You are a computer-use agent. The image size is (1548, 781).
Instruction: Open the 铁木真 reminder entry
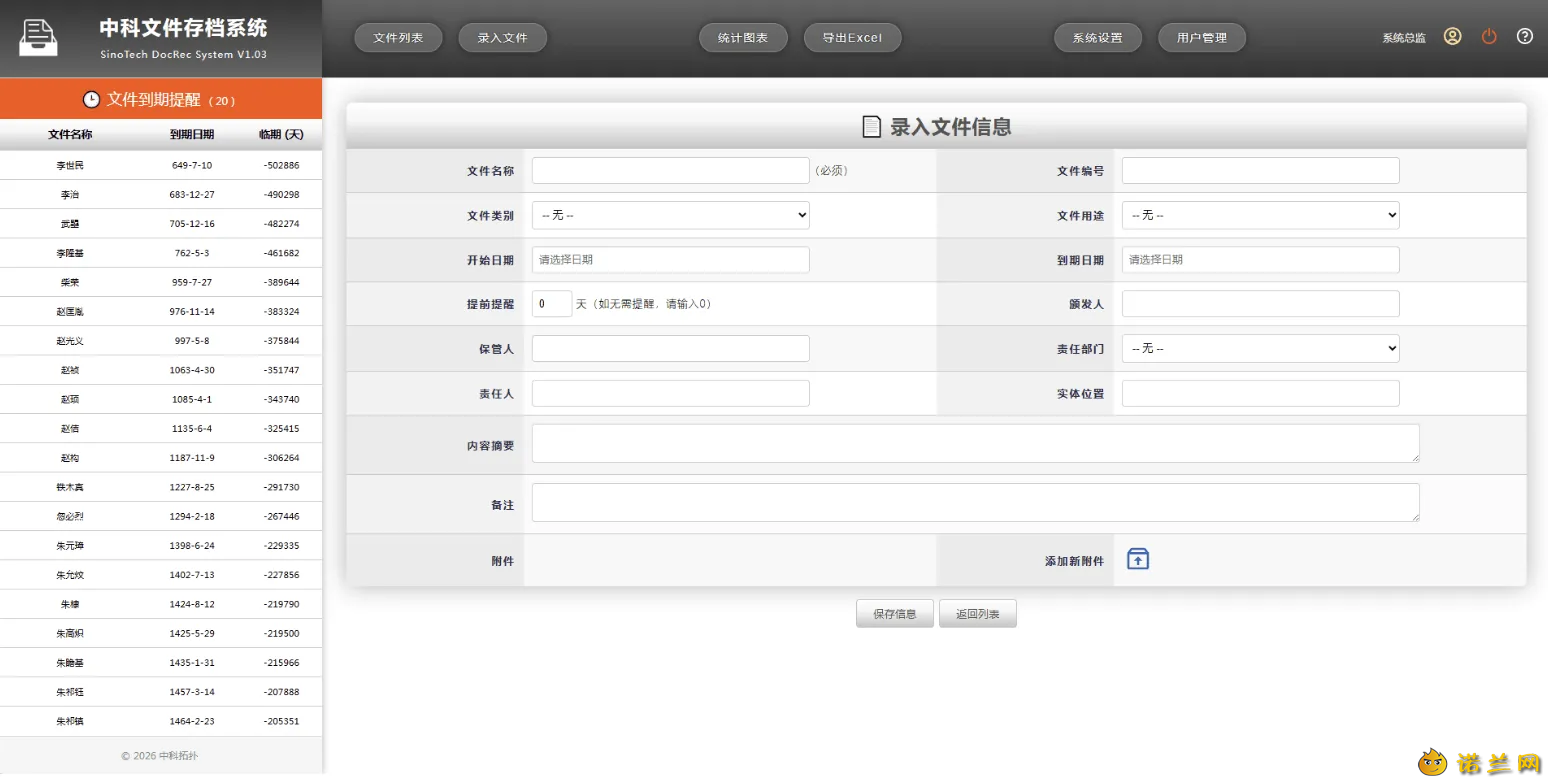click(x=161, y=487)
